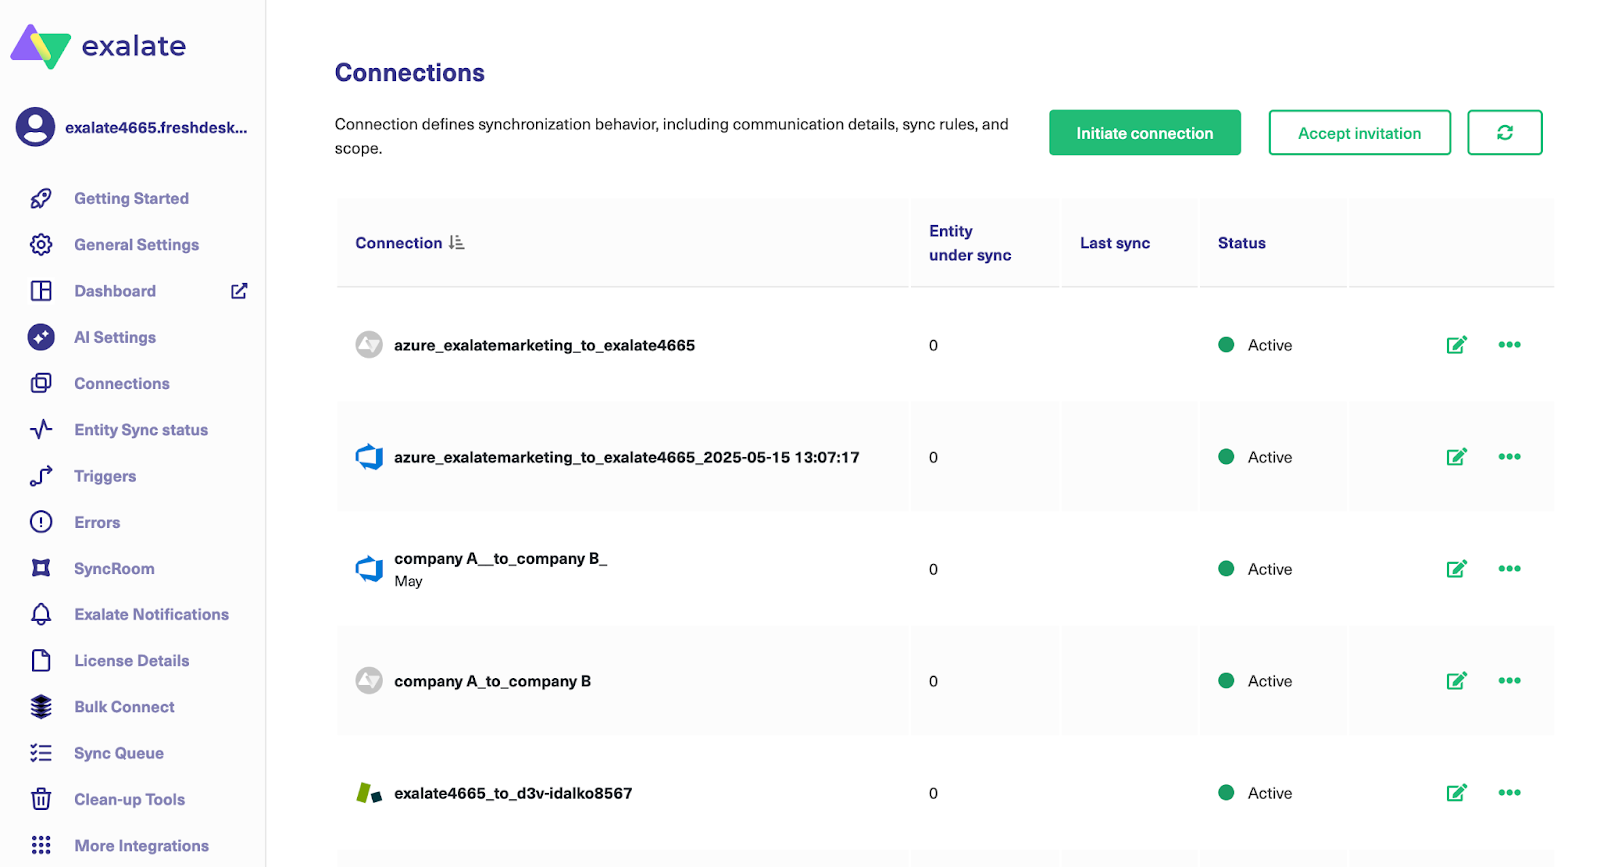1600x867 pixels.
Task: Open Exalate Notifications menu item
Action: click(x=152, y=614)
